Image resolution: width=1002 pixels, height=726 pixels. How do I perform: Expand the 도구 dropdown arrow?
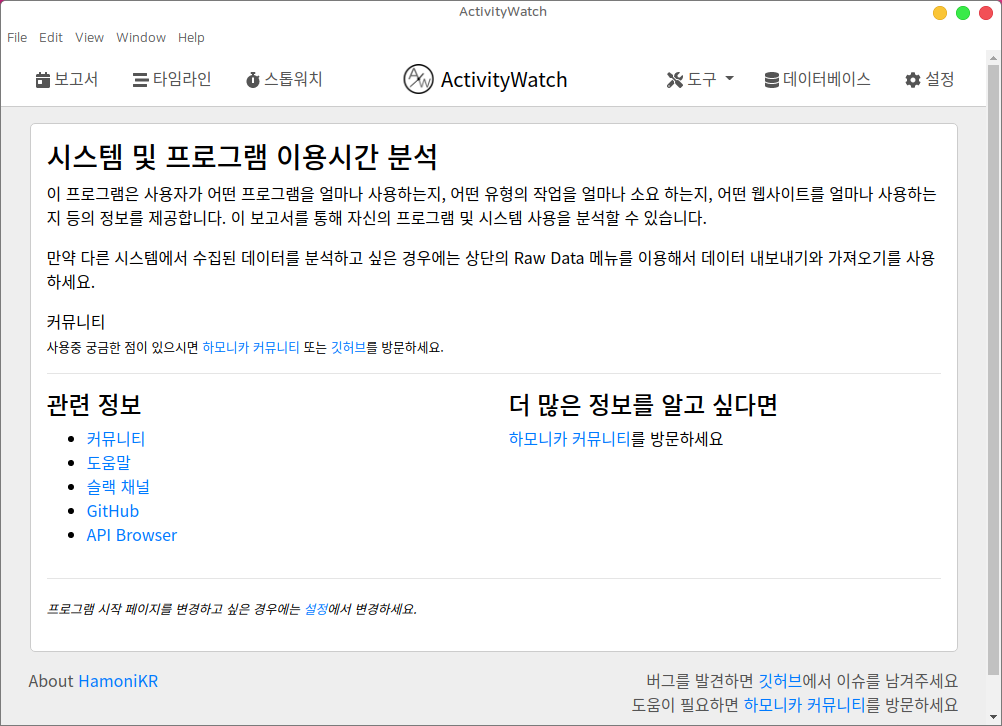tap(729, 79)
